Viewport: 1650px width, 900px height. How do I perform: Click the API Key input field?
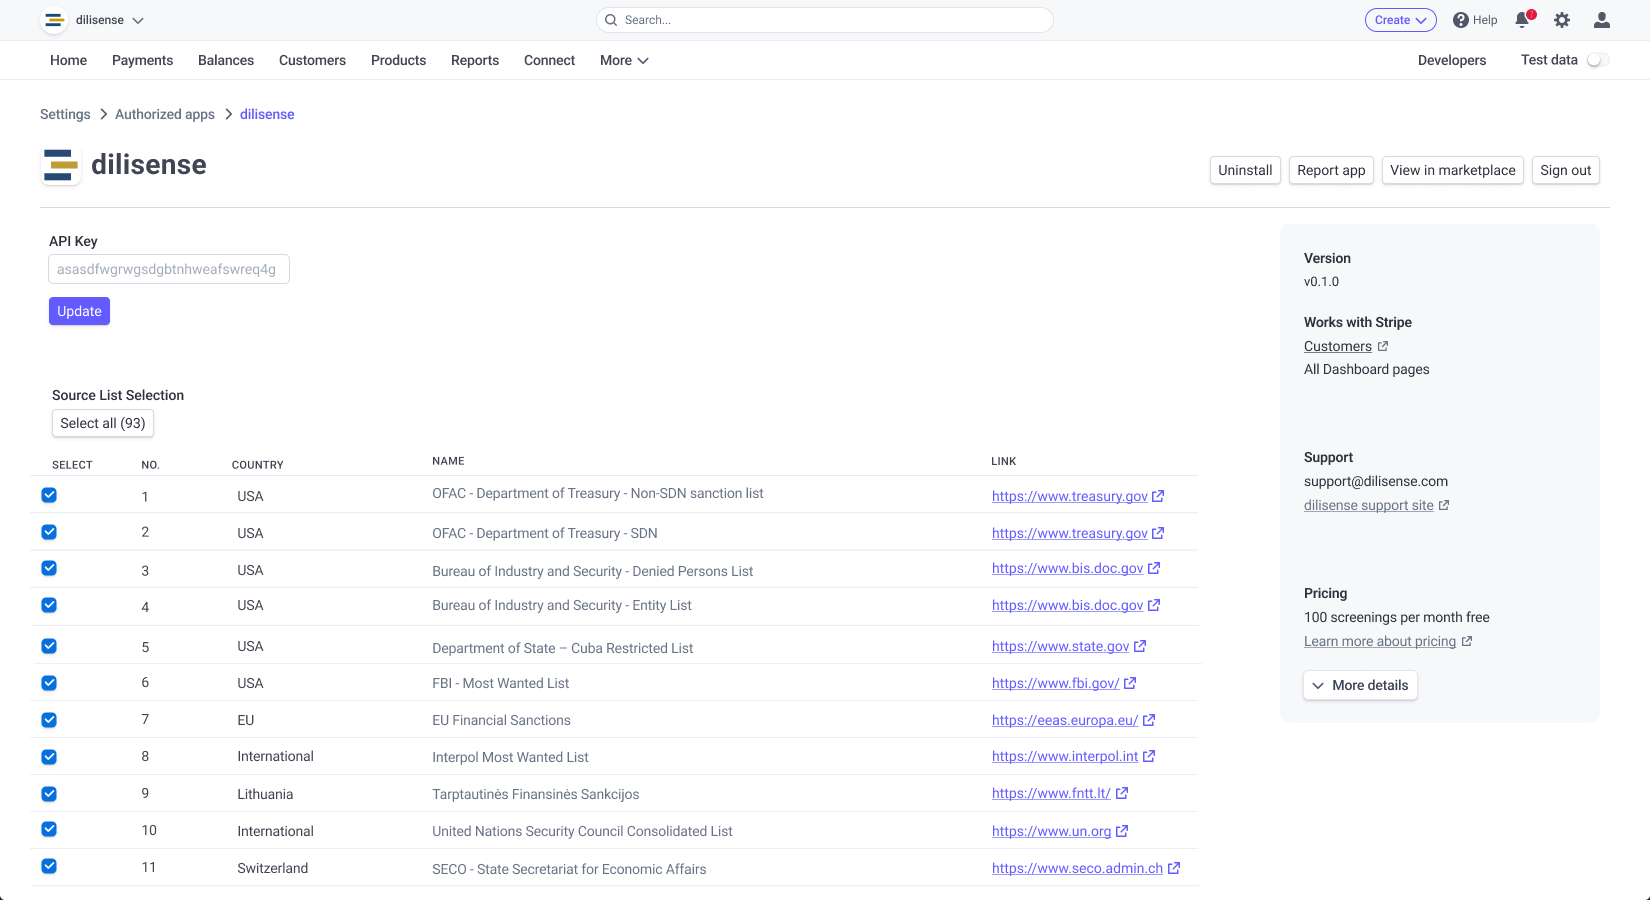coord(168,269)
